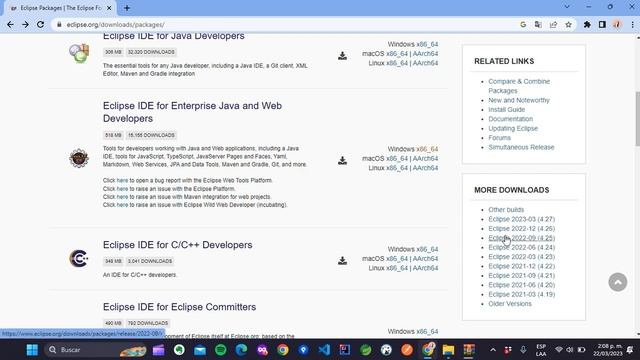Click Windows x86_64 link for Enterprise Java
Image resolution: width=640 pixels, height=360 pixels.
click(427, 149)
